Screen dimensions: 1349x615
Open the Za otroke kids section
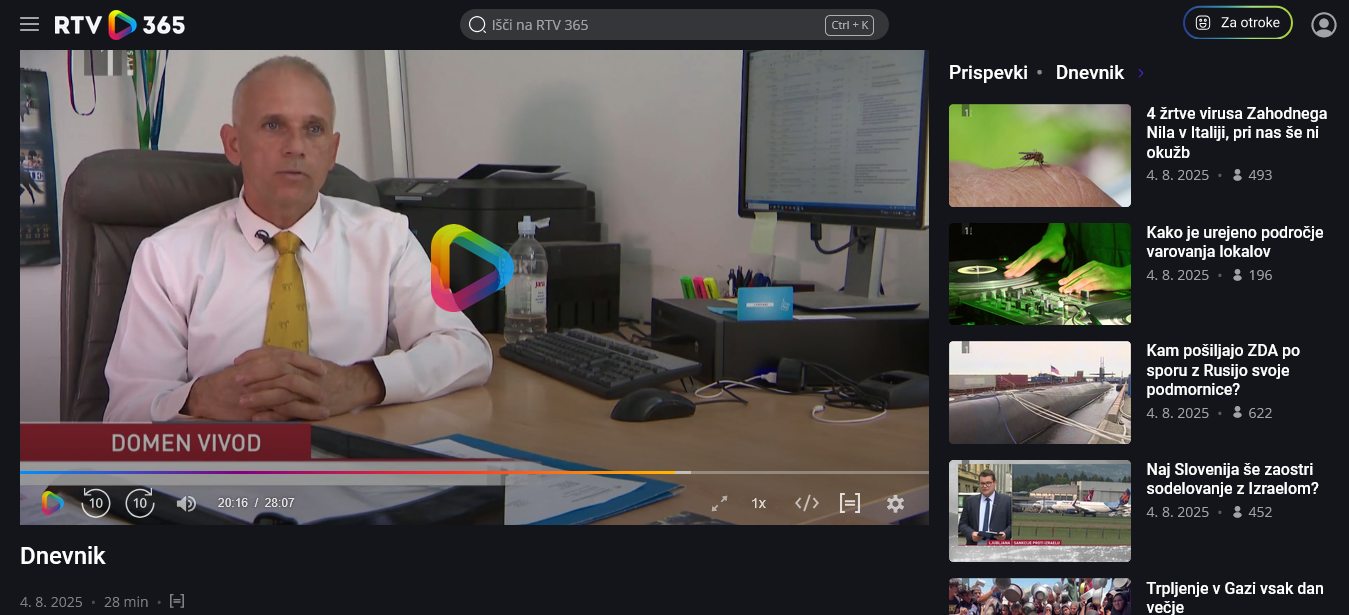(x=1238, y=22)
